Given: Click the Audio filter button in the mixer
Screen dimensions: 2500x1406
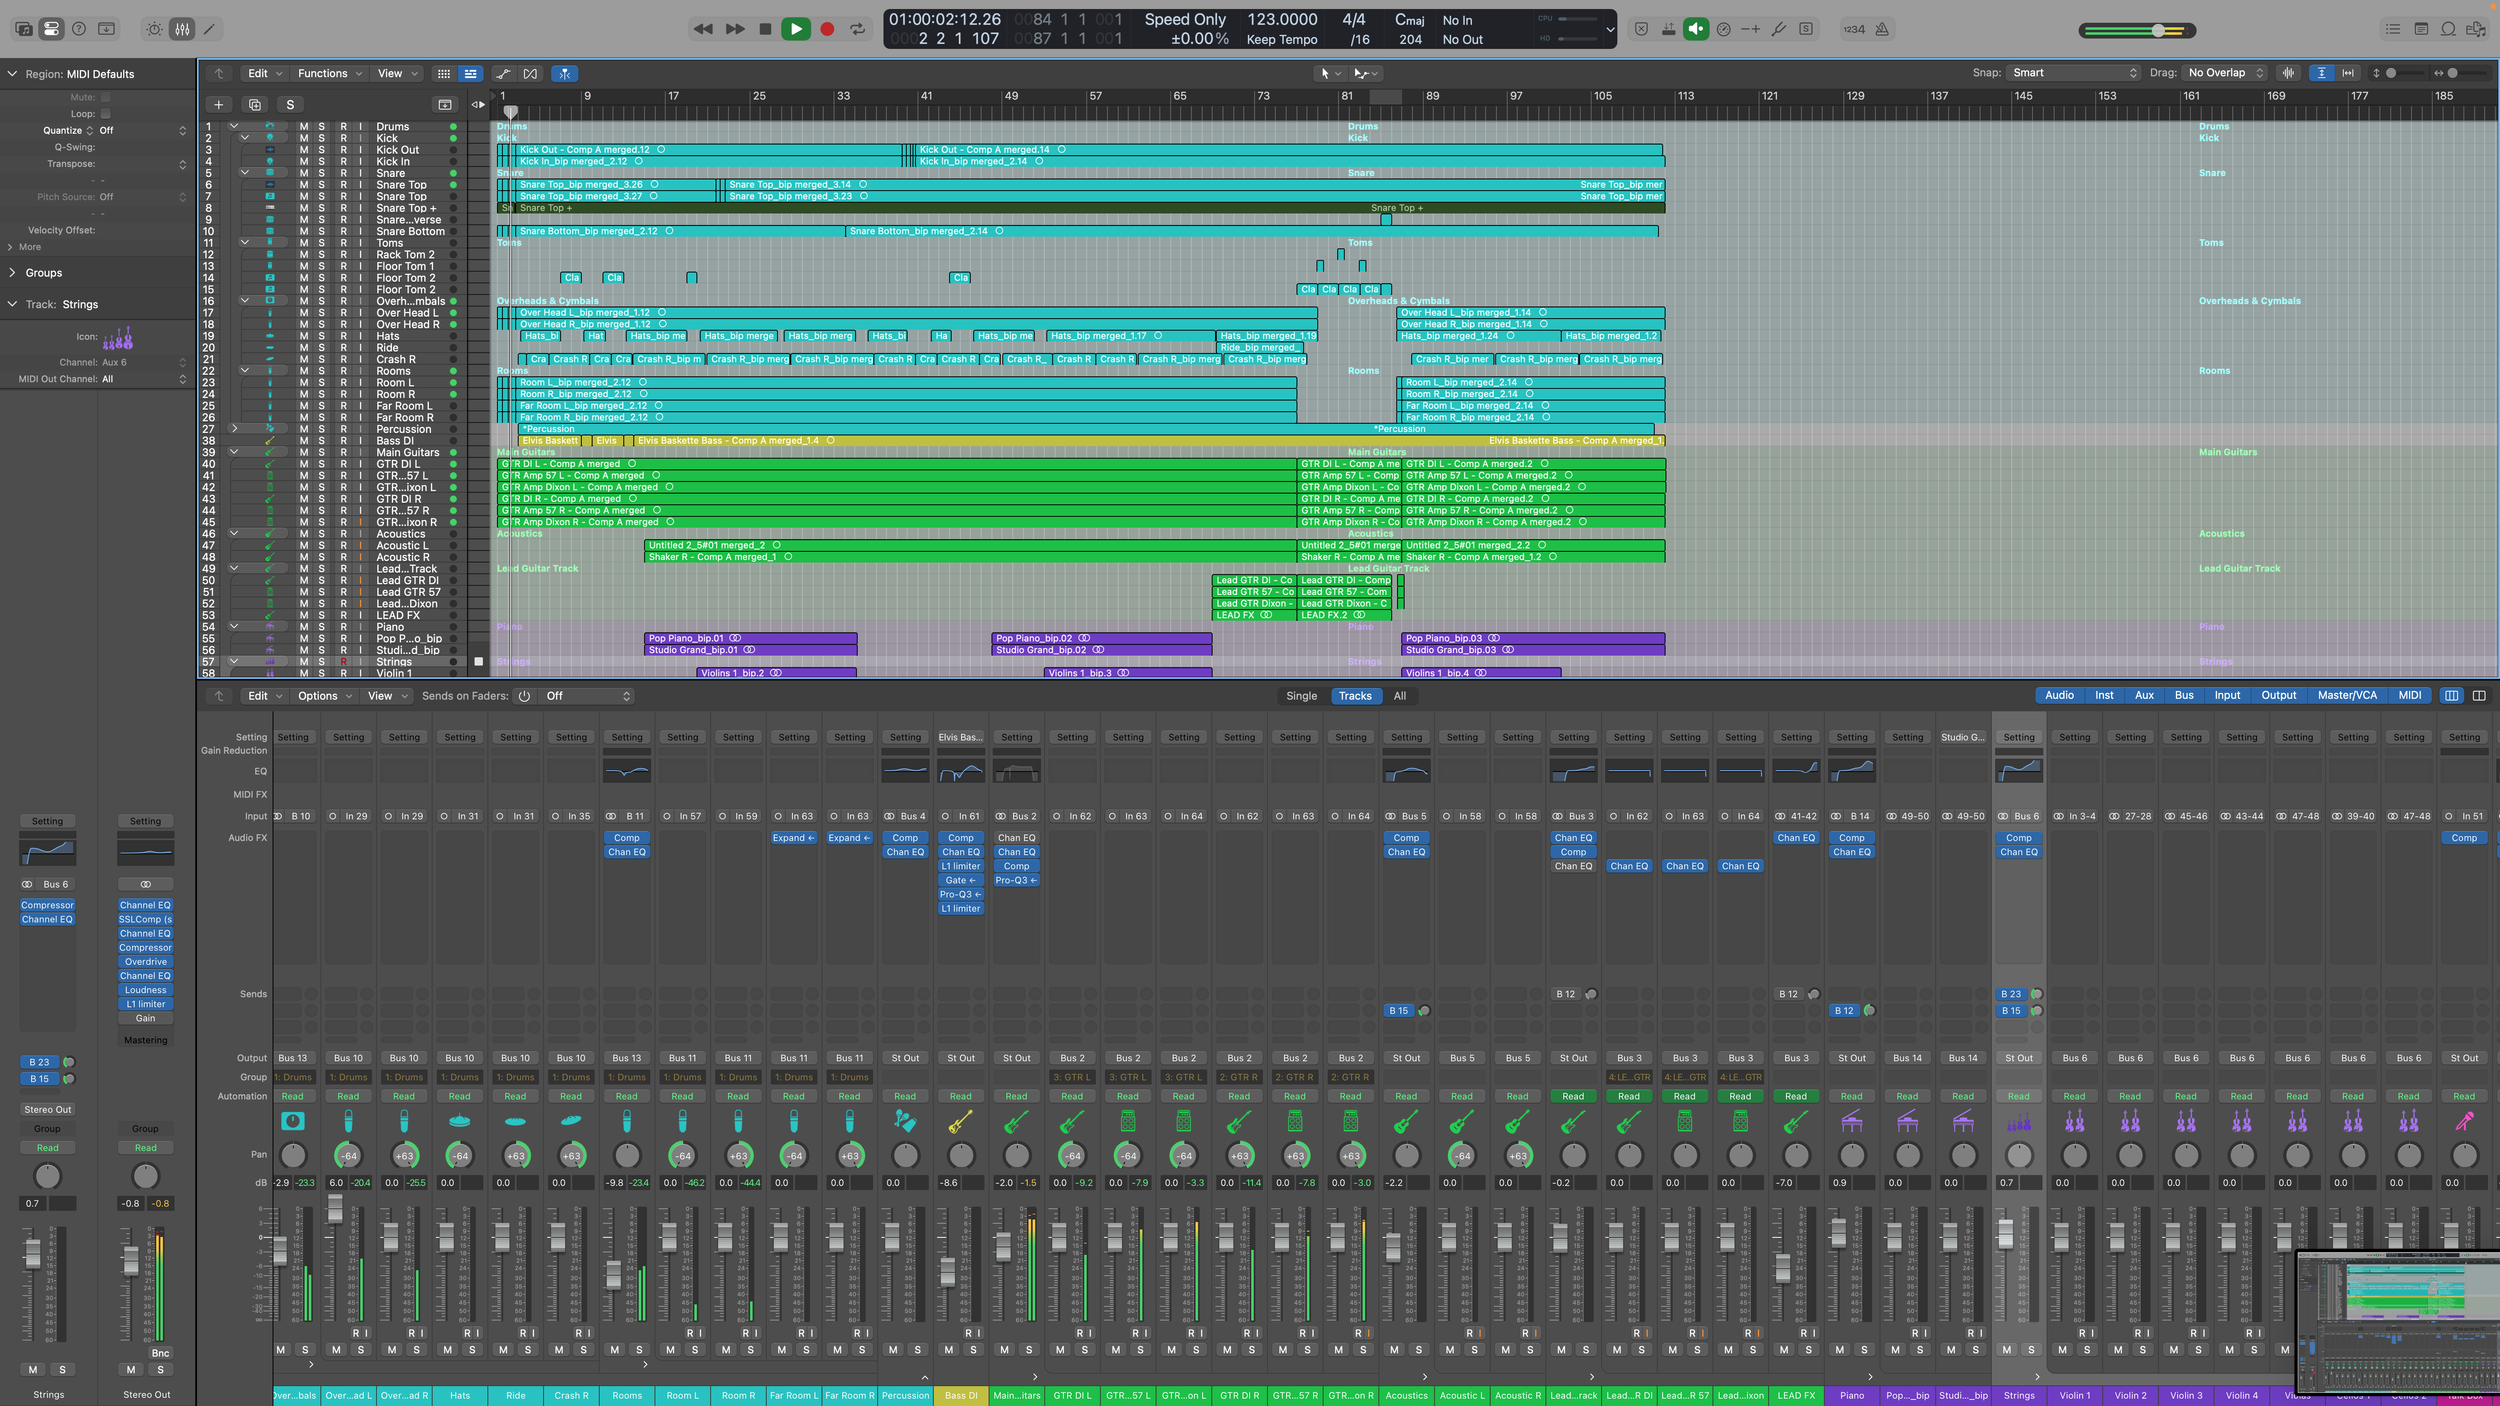Looking at the screenshot, I should [2059, 695].
